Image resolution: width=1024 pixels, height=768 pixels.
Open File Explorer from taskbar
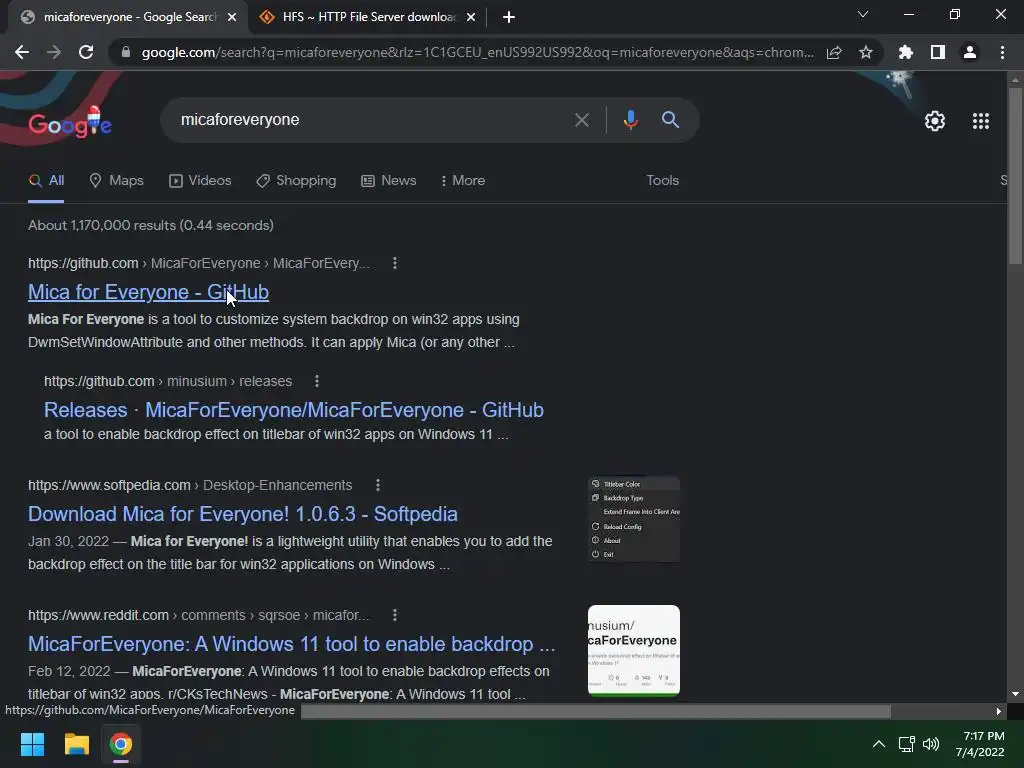(x=76, y=744)
